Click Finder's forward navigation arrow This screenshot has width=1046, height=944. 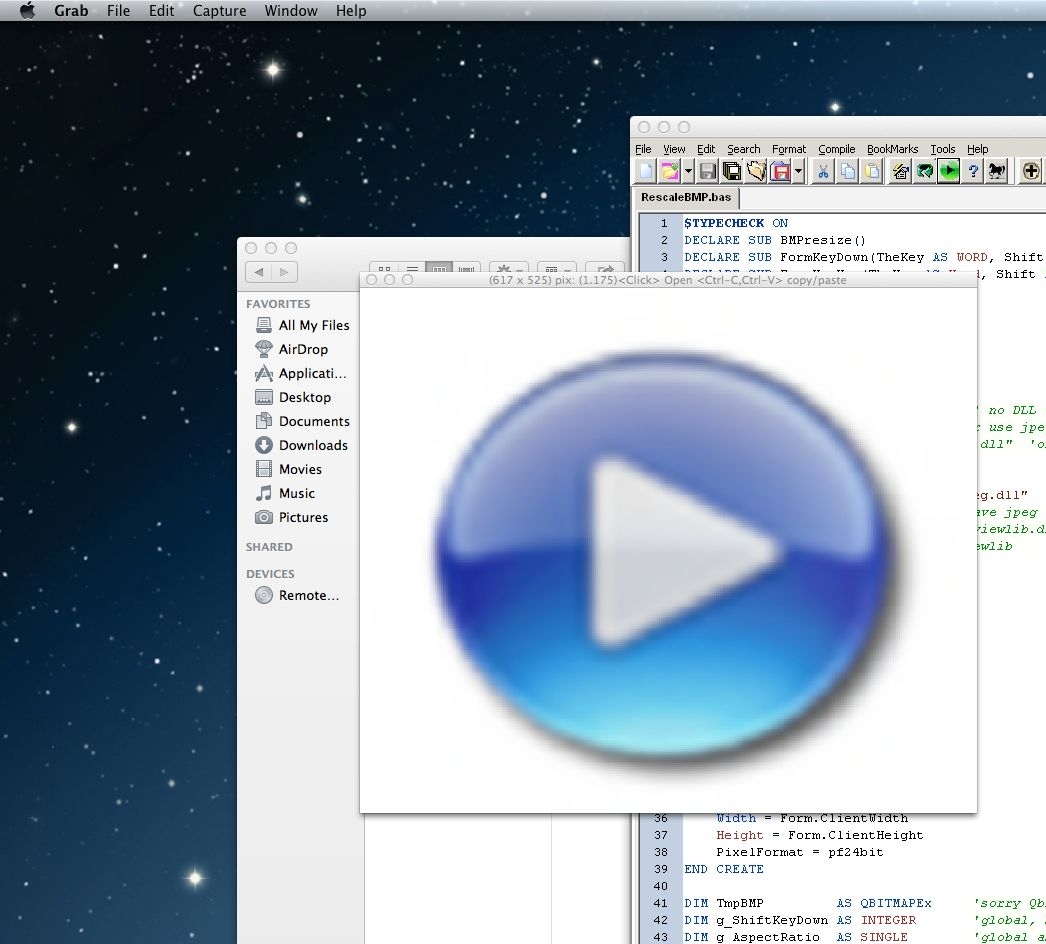point(284,272)
